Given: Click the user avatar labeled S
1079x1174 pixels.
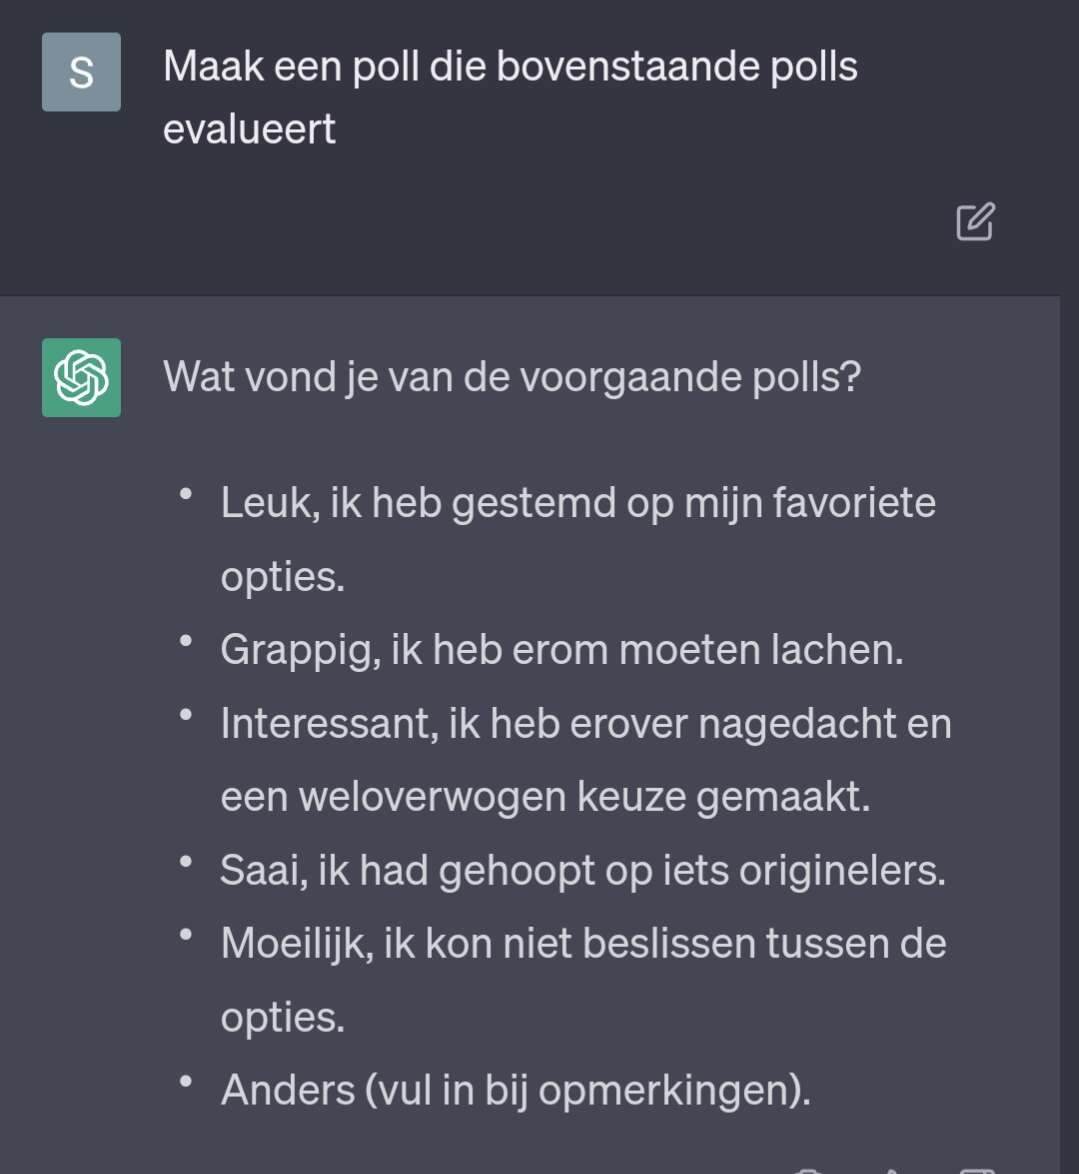Looking at the screenshot, I should click(81, 72).
